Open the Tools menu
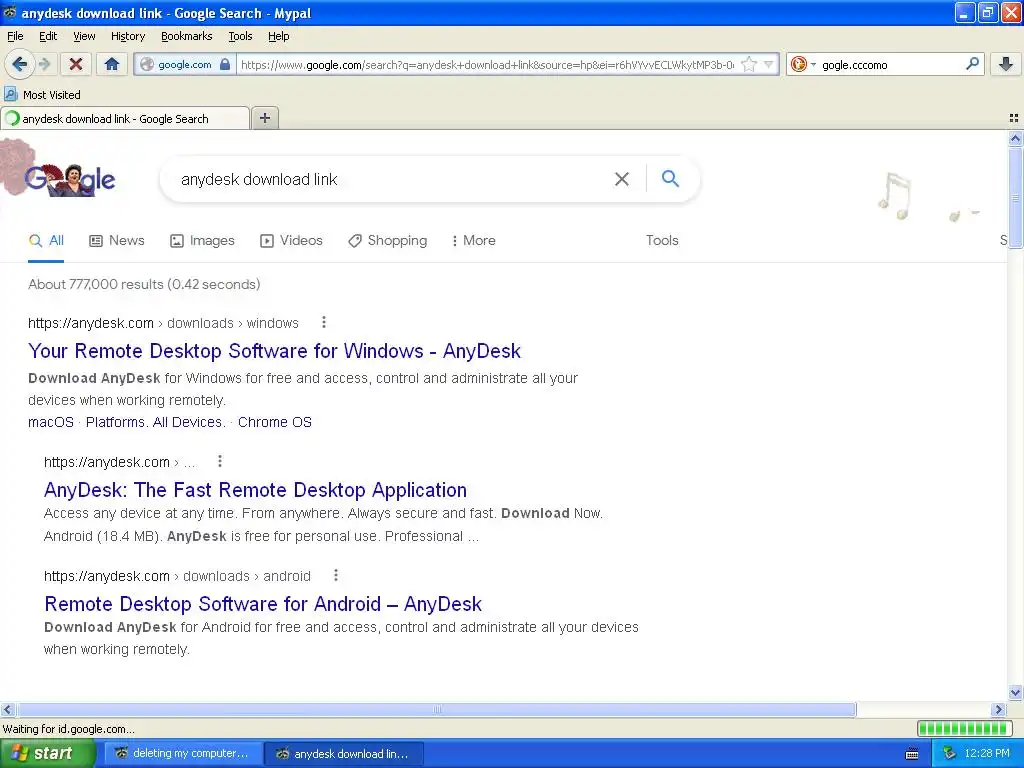 tap(240, 36)
